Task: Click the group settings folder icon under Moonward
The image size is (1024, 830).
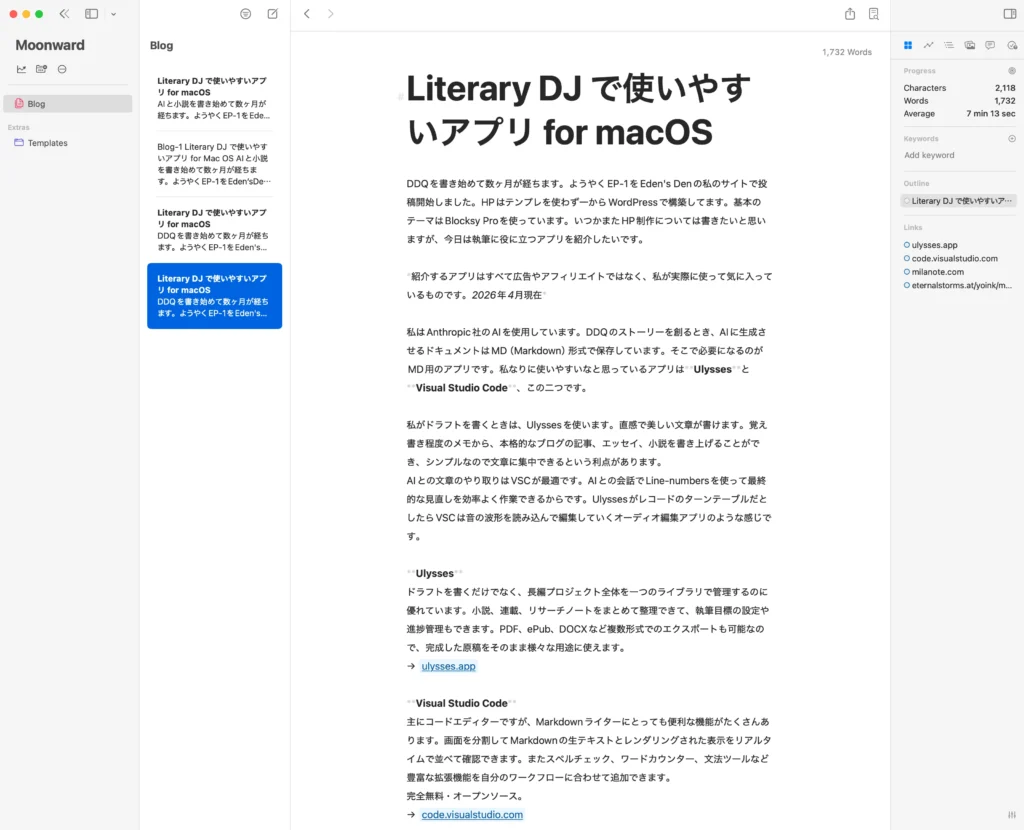Action: [40, 68]
